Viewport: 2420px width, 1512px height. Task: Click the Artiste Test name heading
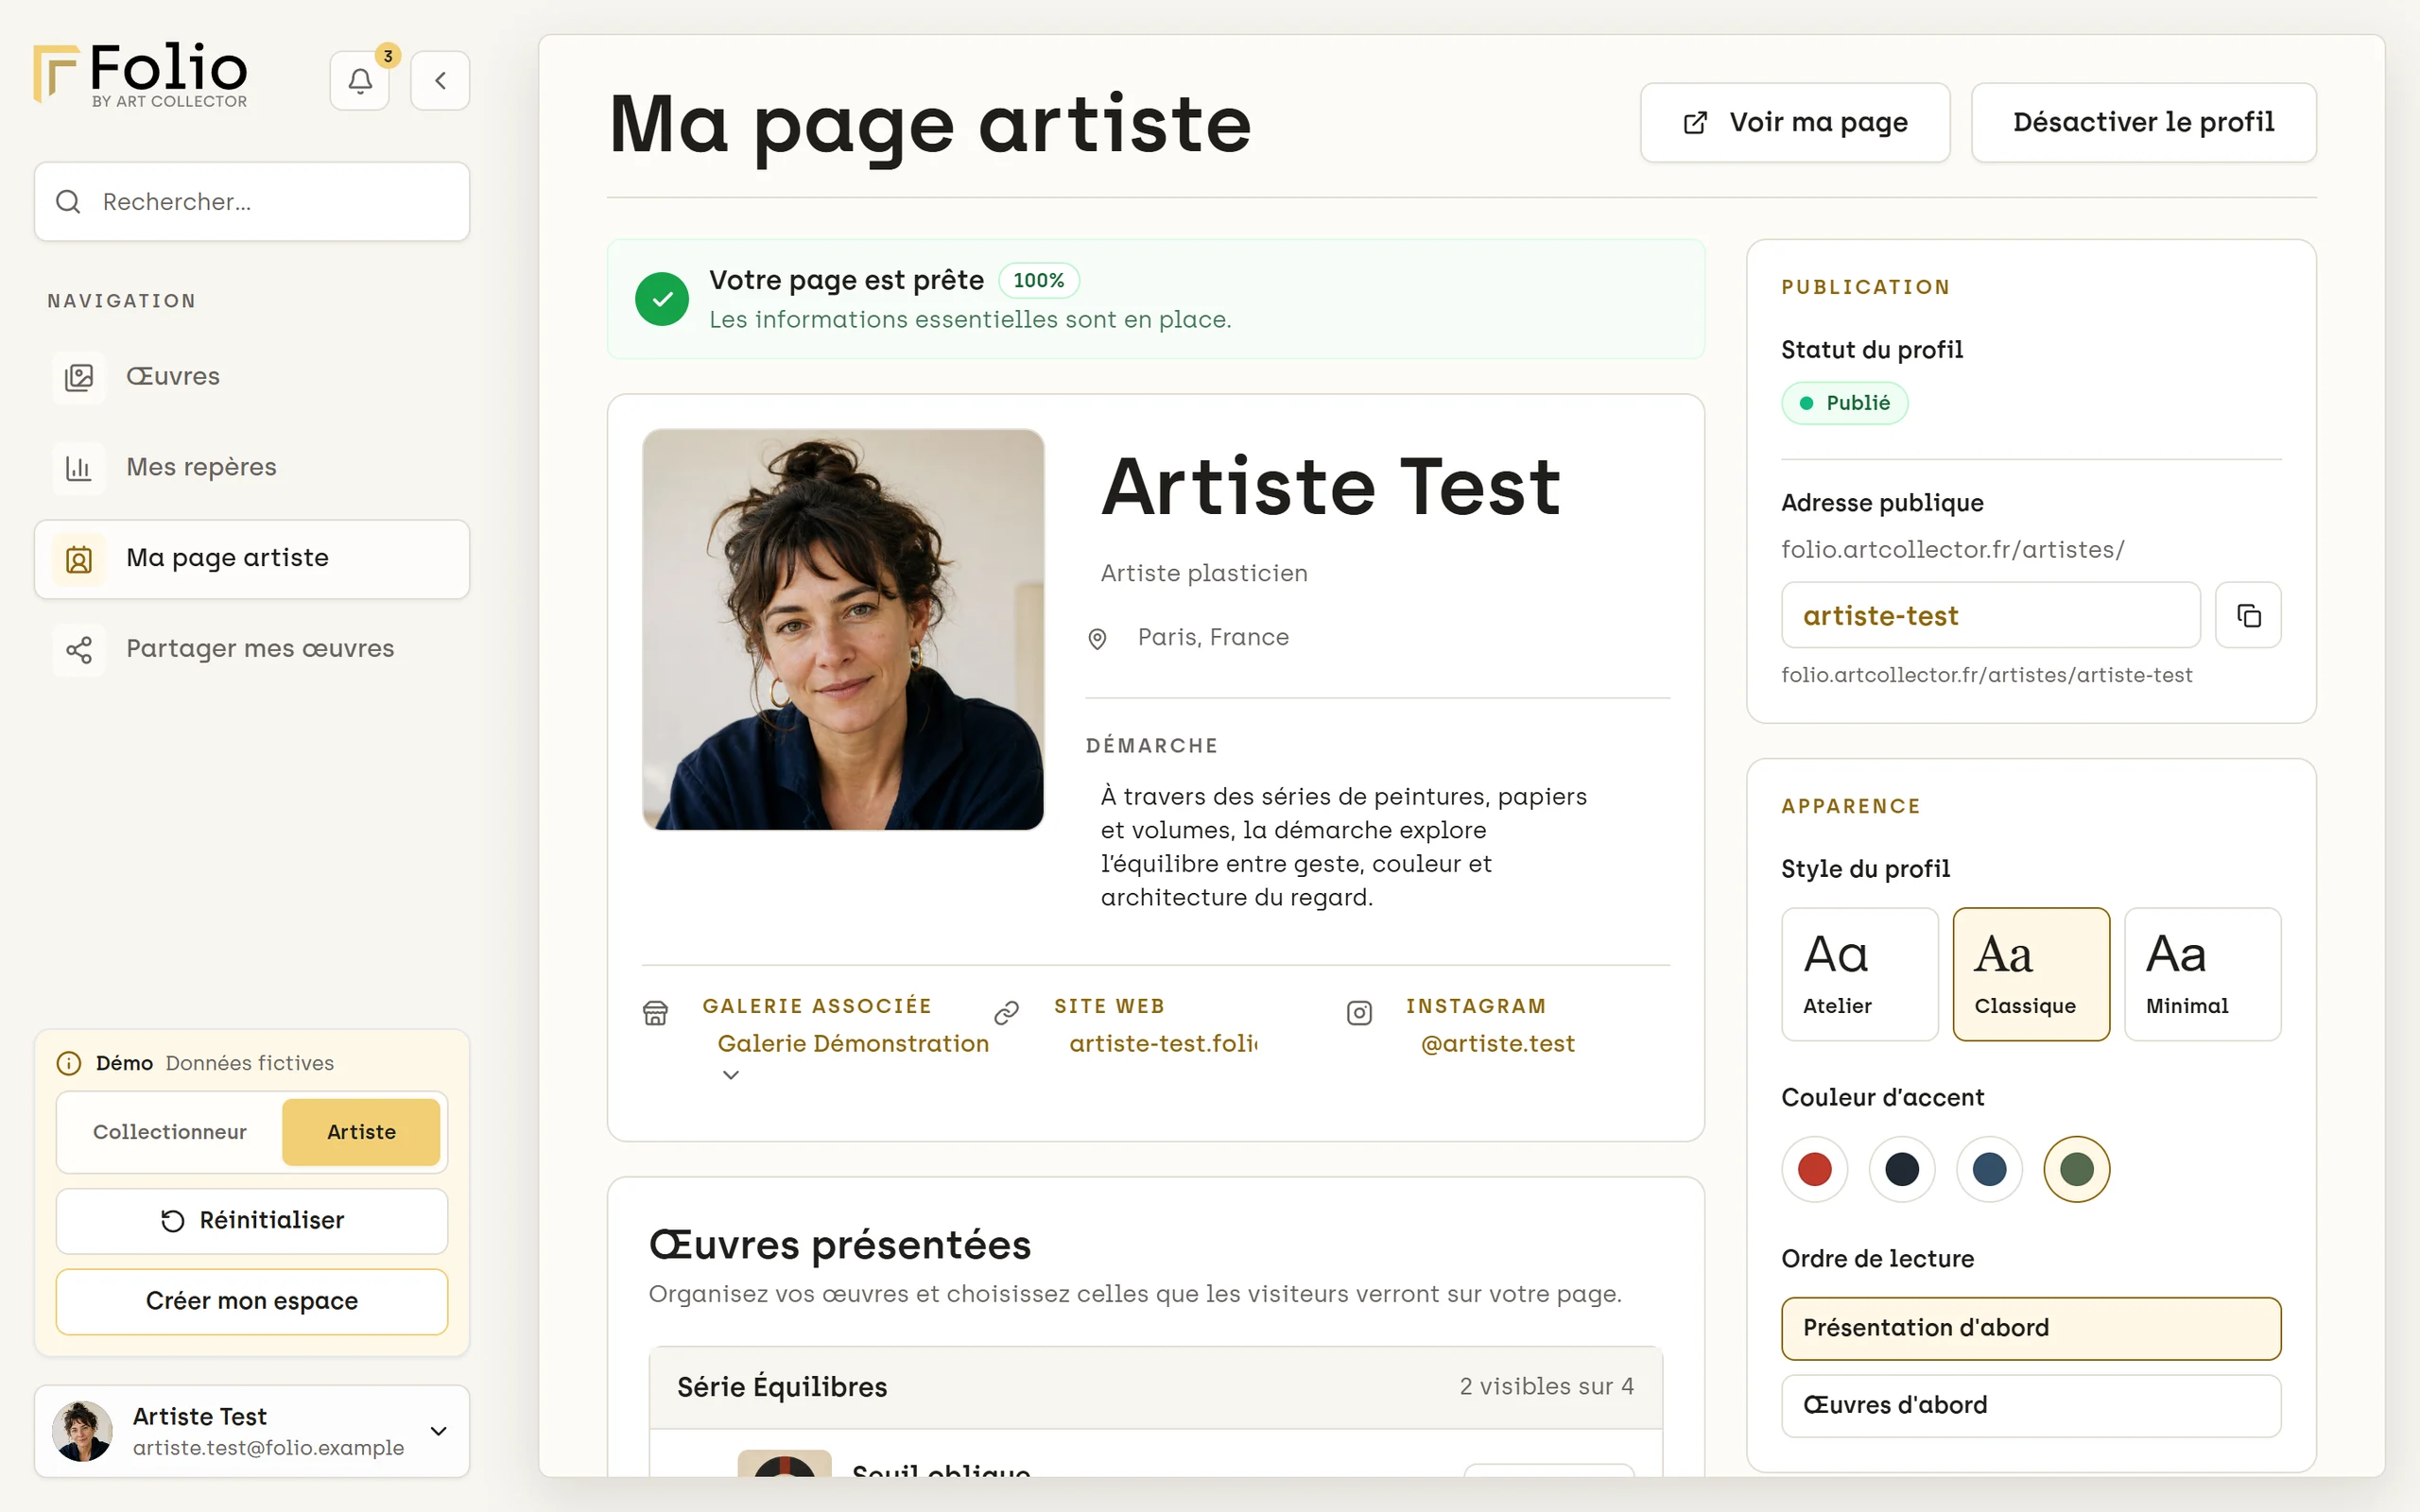tap(1330, 488)
